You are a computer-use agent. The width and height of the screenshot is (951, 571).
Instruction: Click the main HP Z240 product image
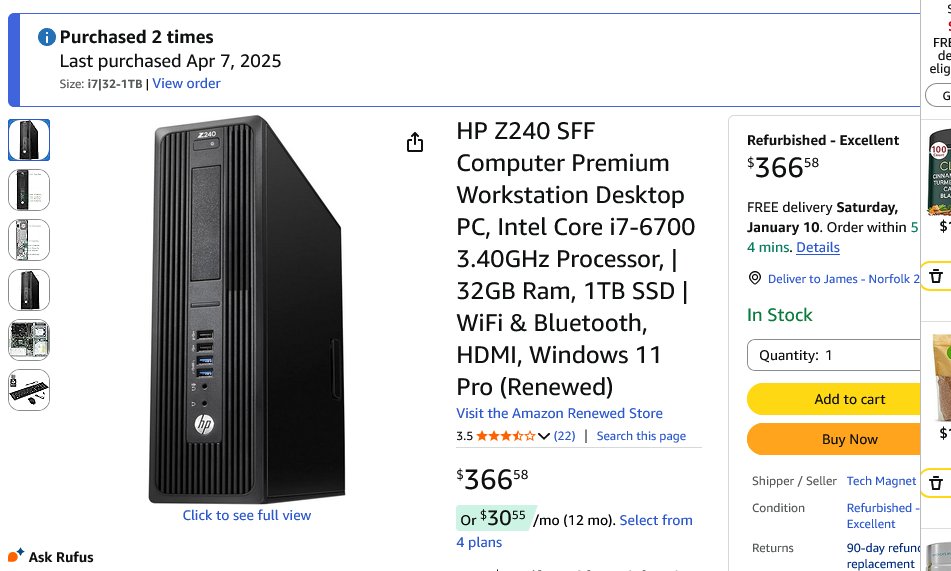(247, 308)
